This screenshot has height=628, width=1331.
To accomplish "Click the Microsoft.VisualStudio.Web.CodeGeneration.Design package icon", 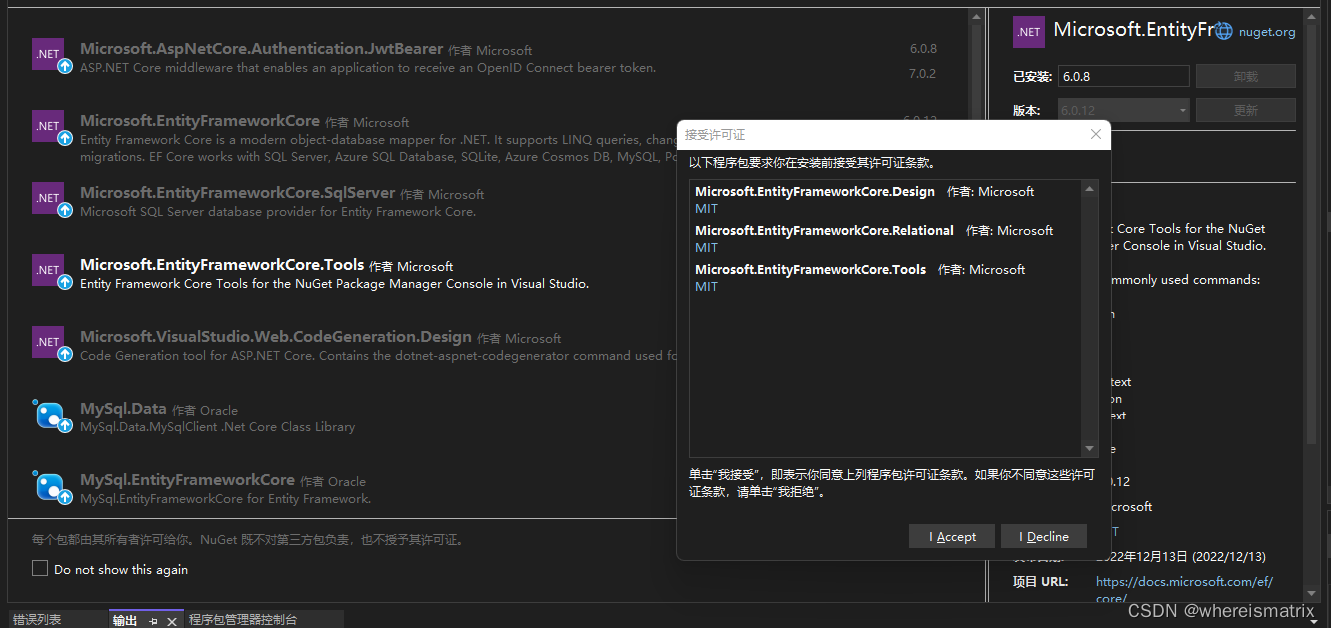I will click(50, 343).
